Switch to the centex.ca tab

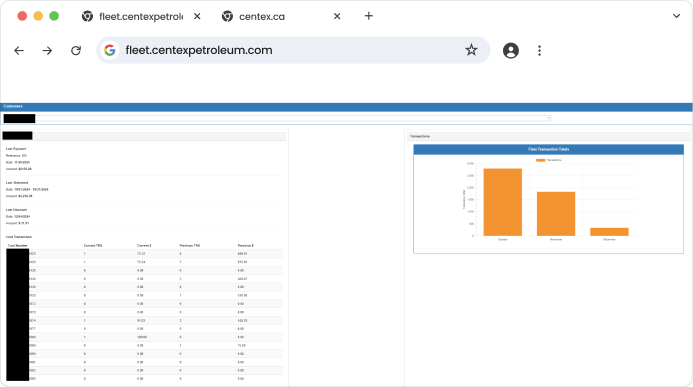[x=262, y=17]
